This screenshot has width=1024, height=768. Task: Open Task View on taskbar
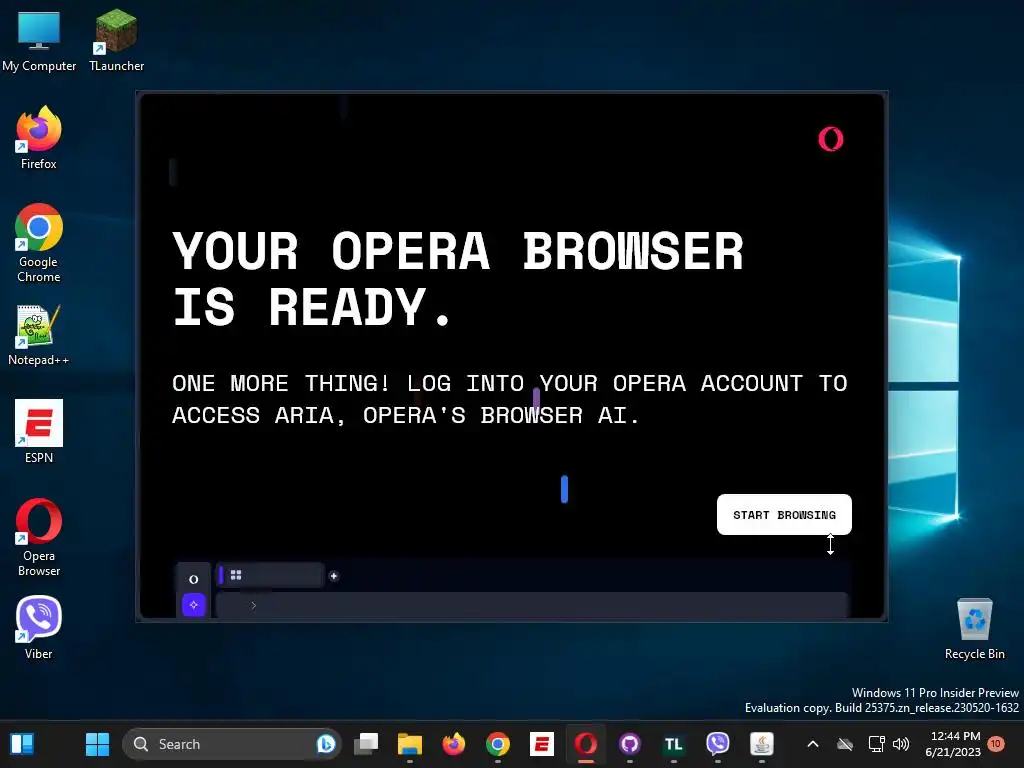[366, 744]
